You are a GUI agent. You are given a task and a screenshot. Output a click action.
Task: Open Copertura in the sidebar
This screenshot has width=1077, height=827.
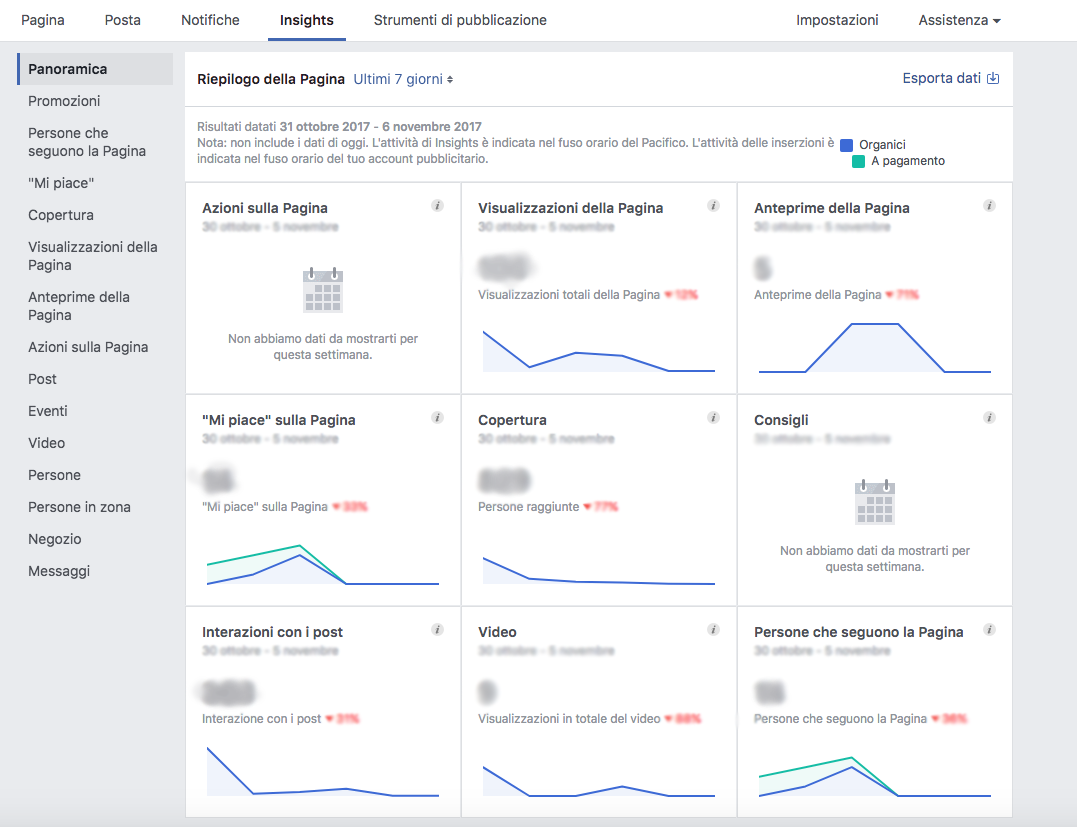click(x=60, y=215)
